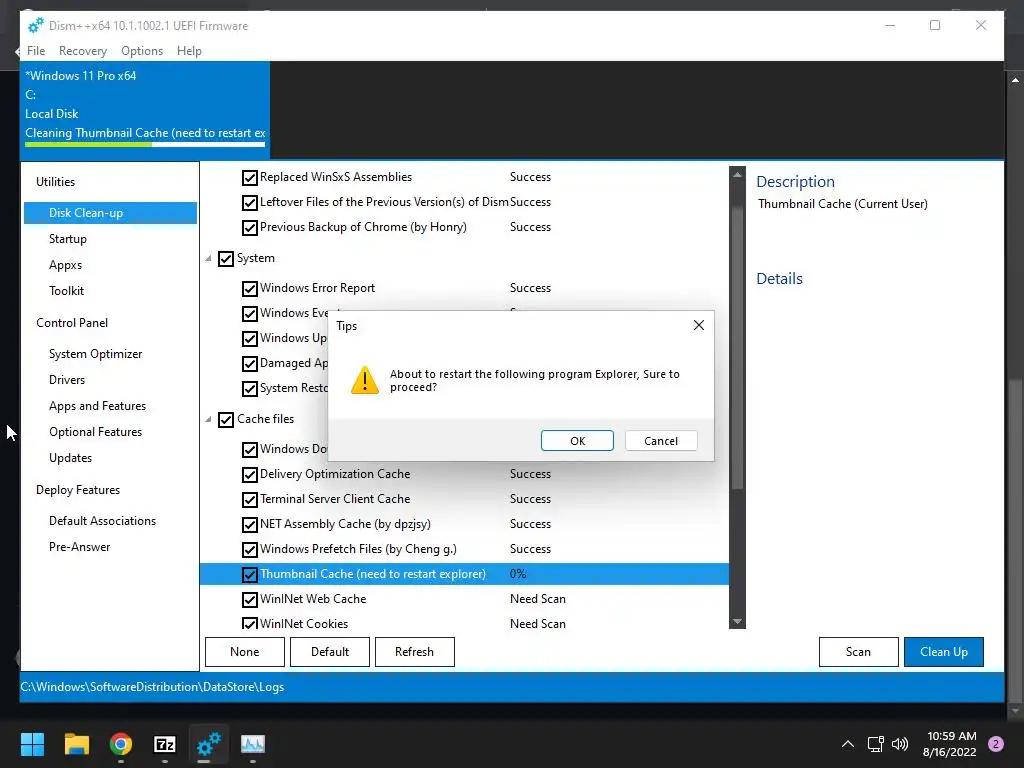
Task: Click the warning triangle icon in Tips dialog
Action: (364, 380)
